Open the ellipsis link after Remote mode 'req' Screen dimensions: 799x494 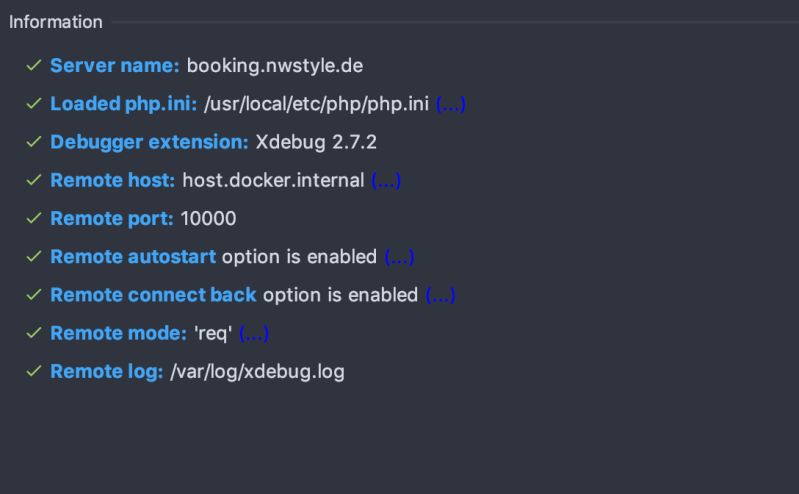254,333
